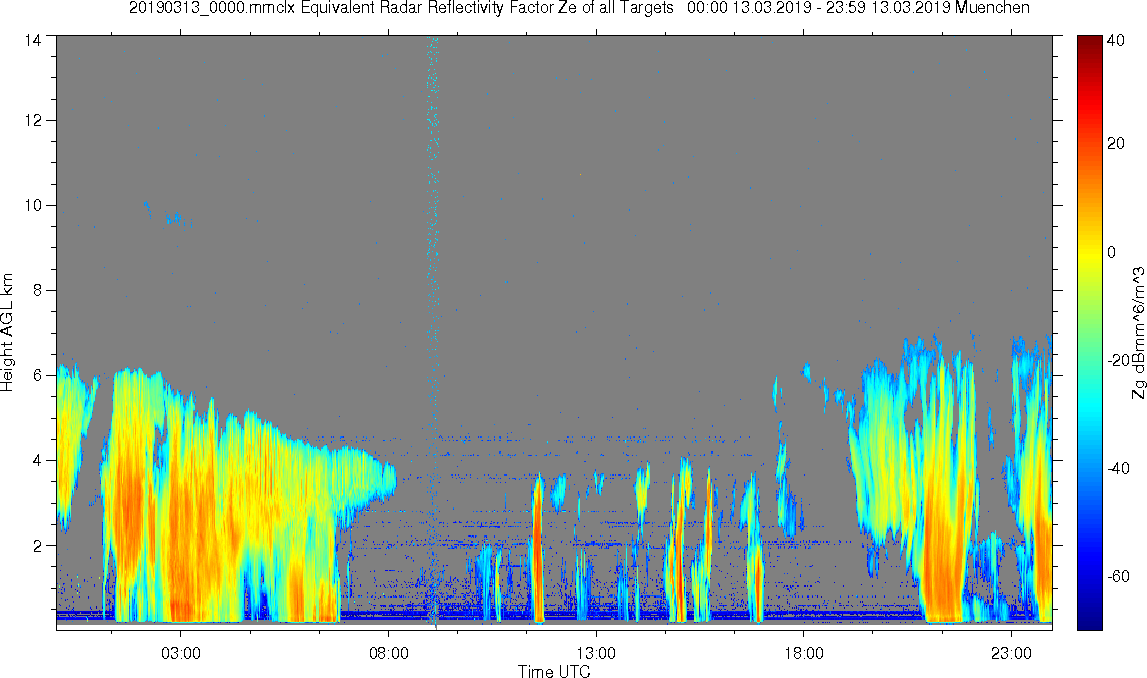Click the colorbar value -40
The width and height of the screenshot is (1147, 678).
coord(1118,469)
